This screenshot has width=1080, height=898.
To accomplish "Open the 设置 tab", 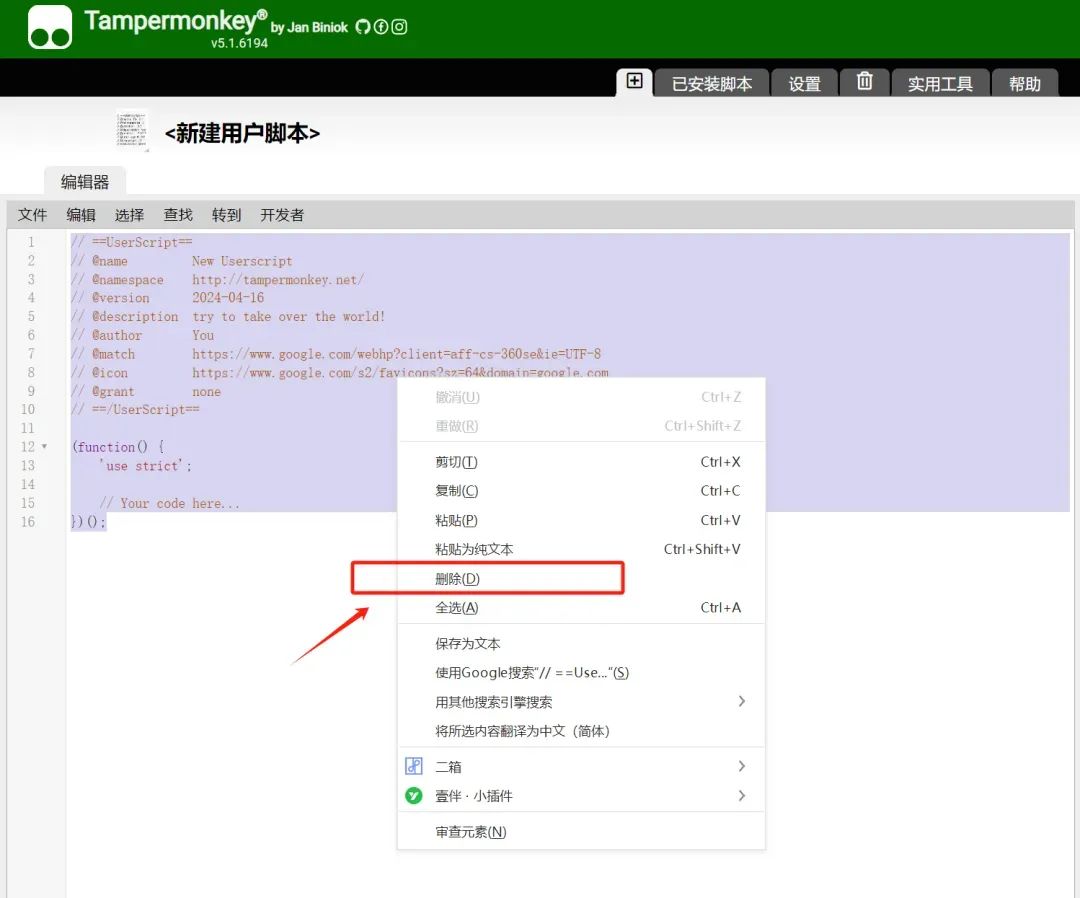I will (804, 84).
